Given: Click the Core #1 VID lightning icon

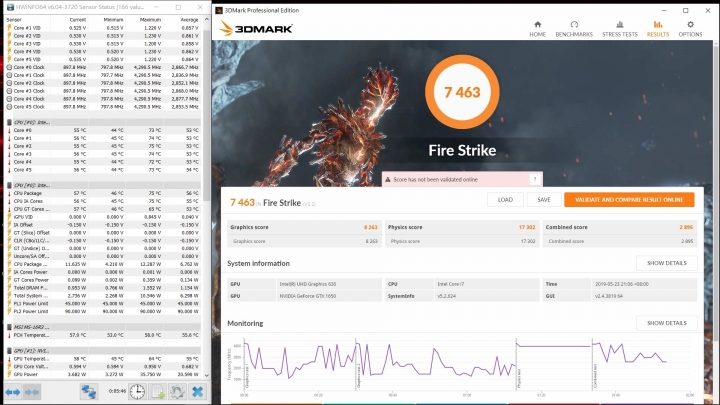Looking at the screenshot, I should click(9, 28).
